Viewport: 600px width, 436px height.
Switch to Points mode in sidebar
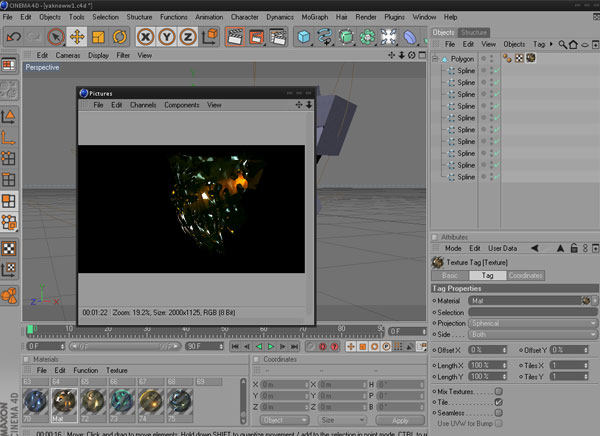[8, 158]
